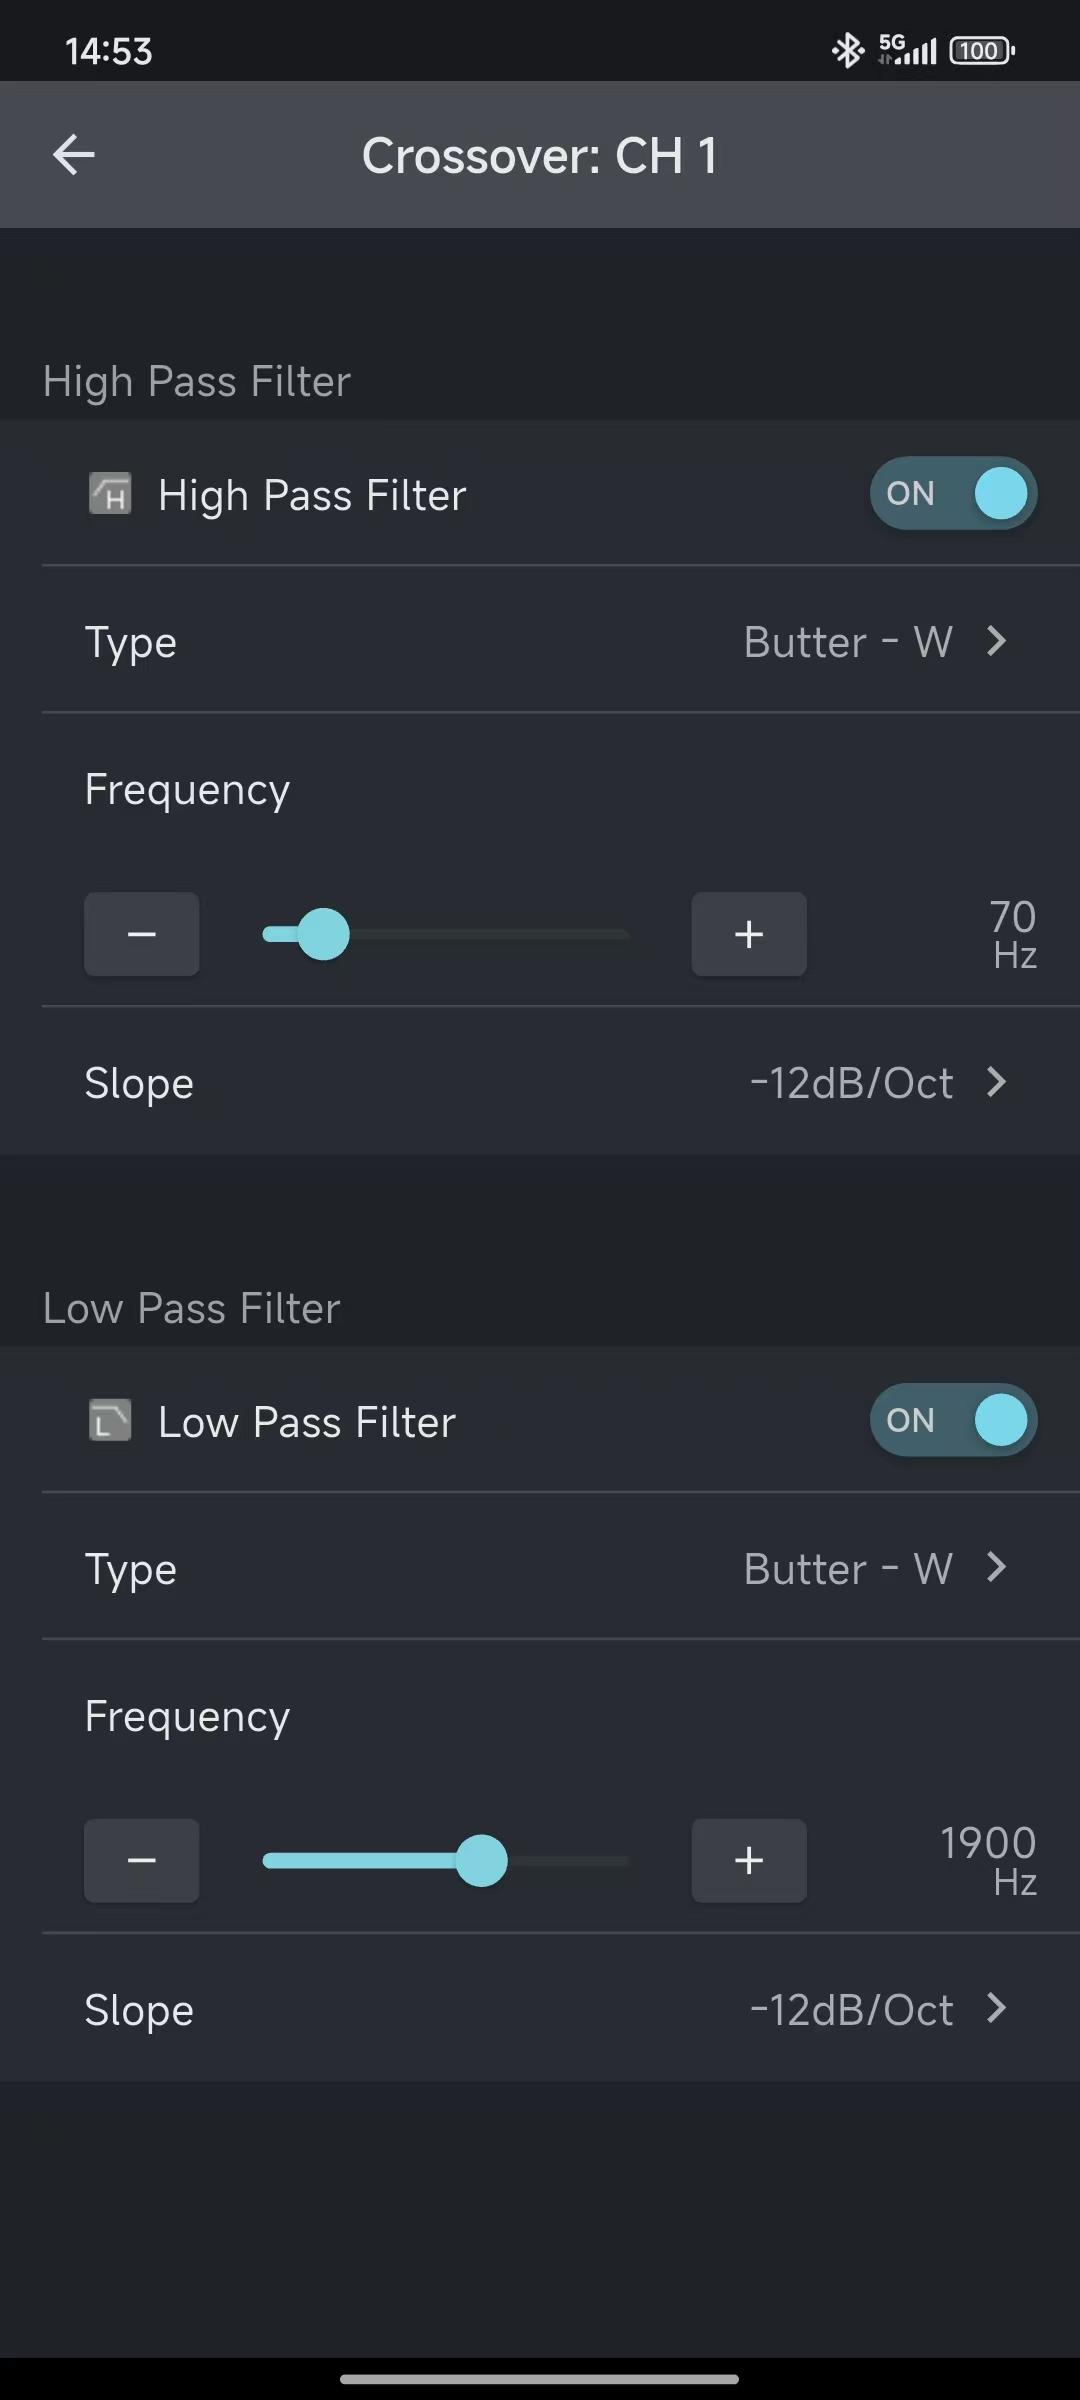Viewport: 1080px width, 2400px height.
Task: Tap the Low Pass Filter curve icon
Action: (x=110, y=1420)
